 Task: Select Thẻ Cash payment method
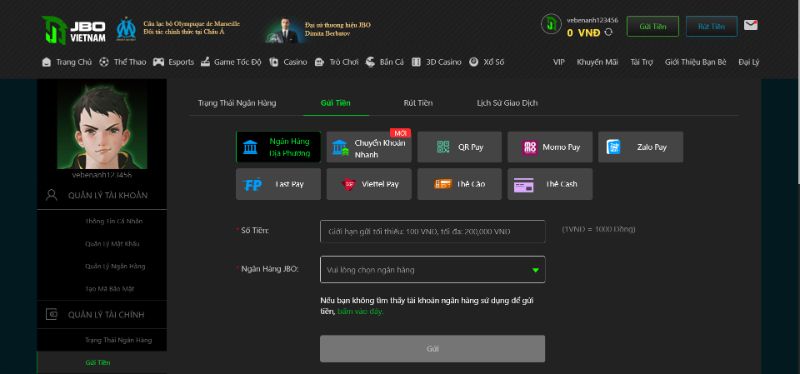coord(550,184)
